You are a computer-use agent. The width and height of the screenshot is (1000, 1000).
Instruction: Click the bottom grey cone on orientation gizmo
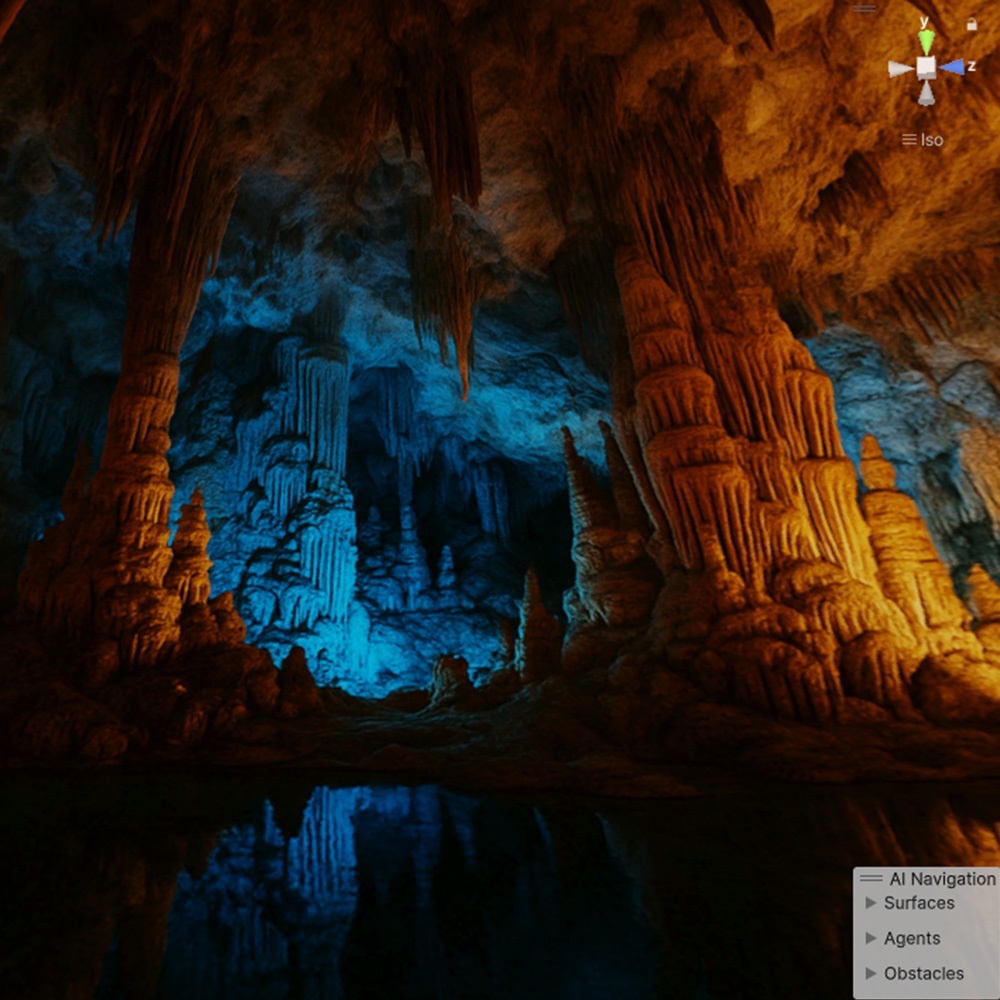[926, 93]
